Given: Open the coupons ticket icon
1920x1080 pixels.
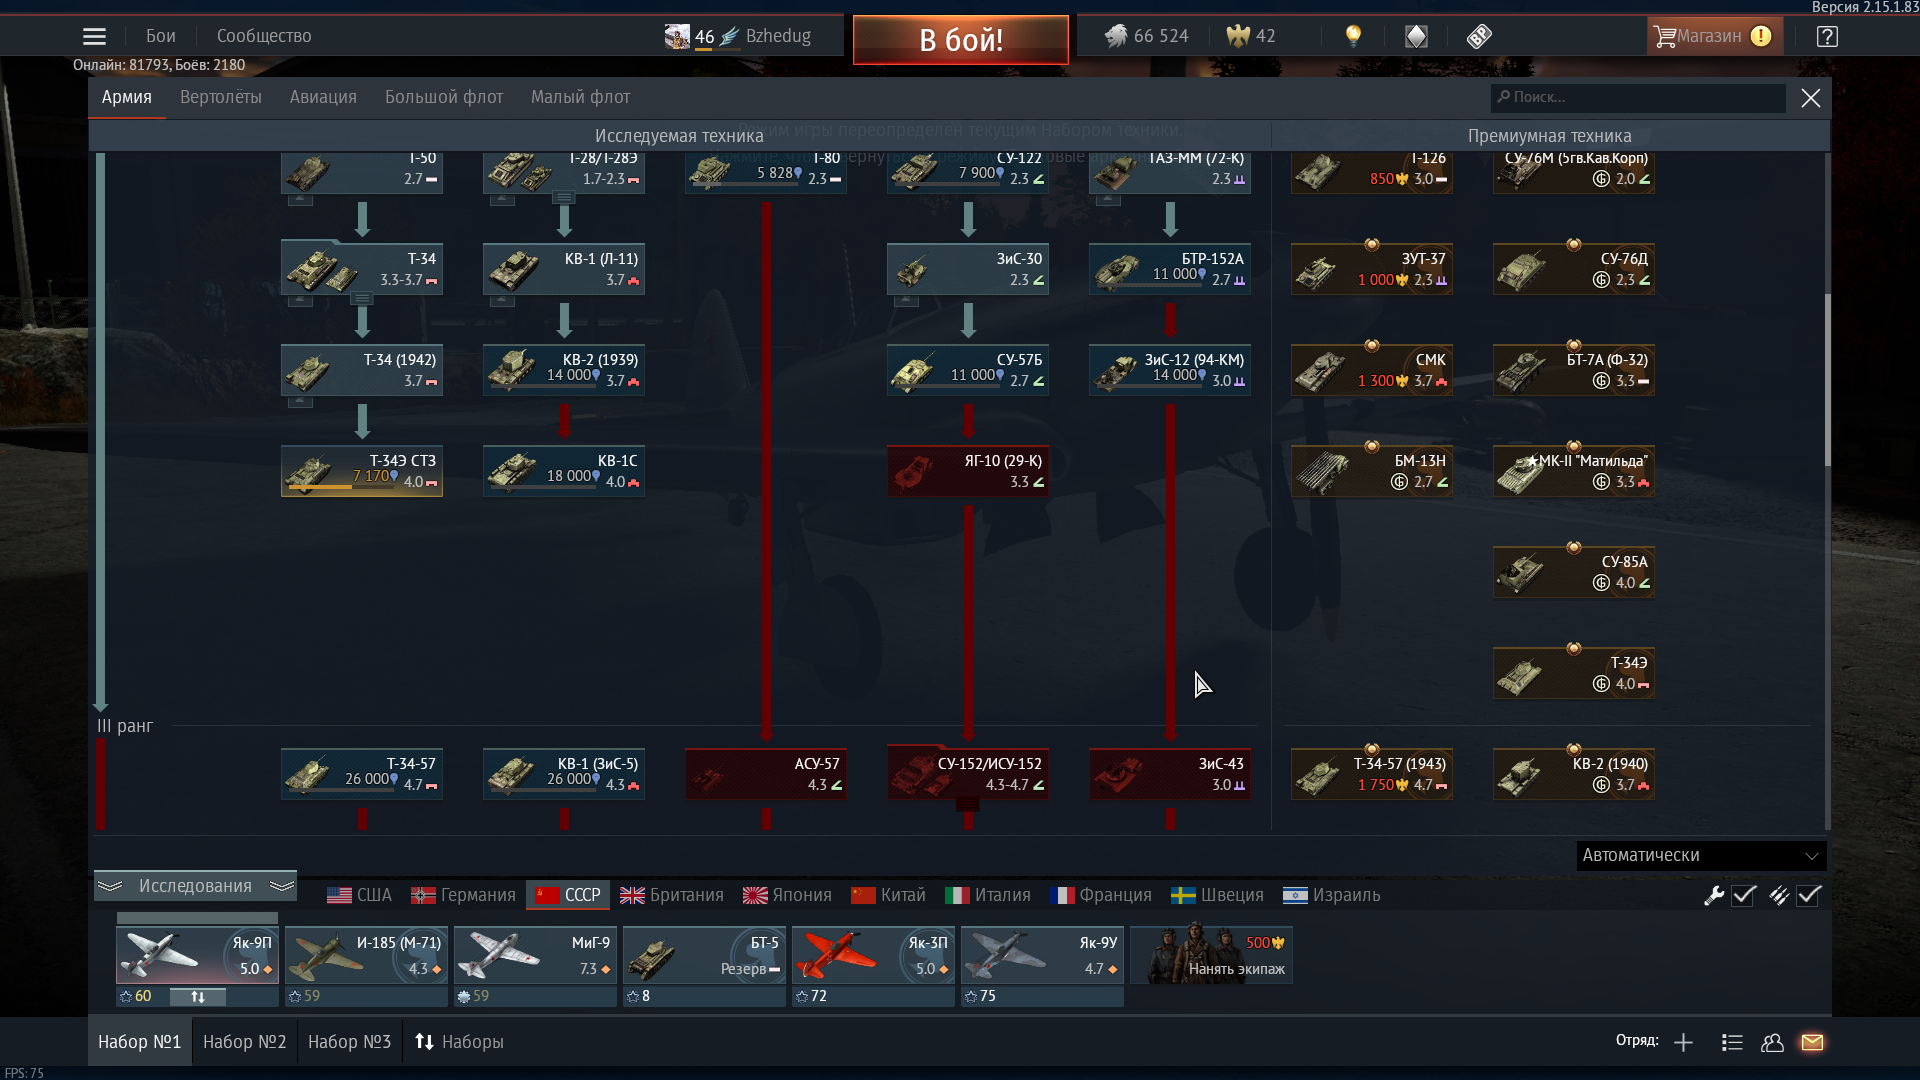Looking at the screenshot, I should [1479, 37].
